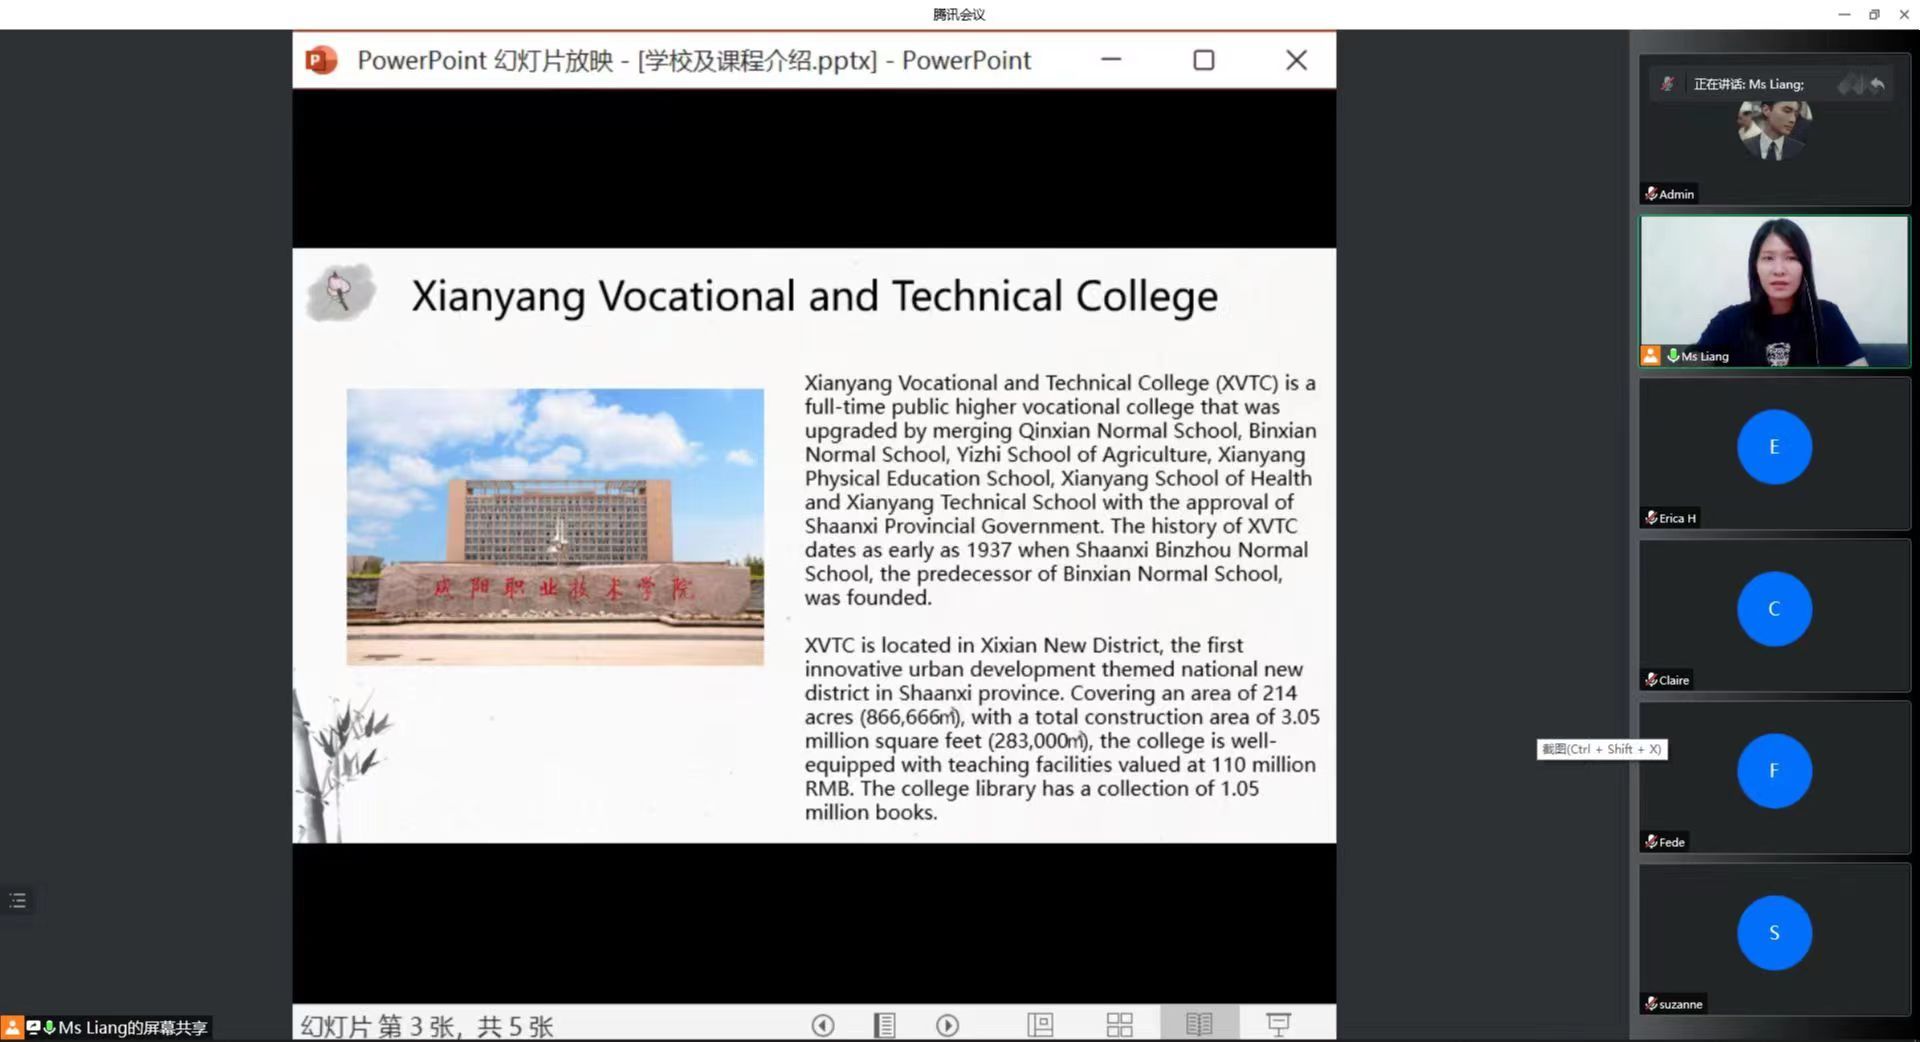Select Fede's participant avatar
1920x1042 pixels.
1774,771
